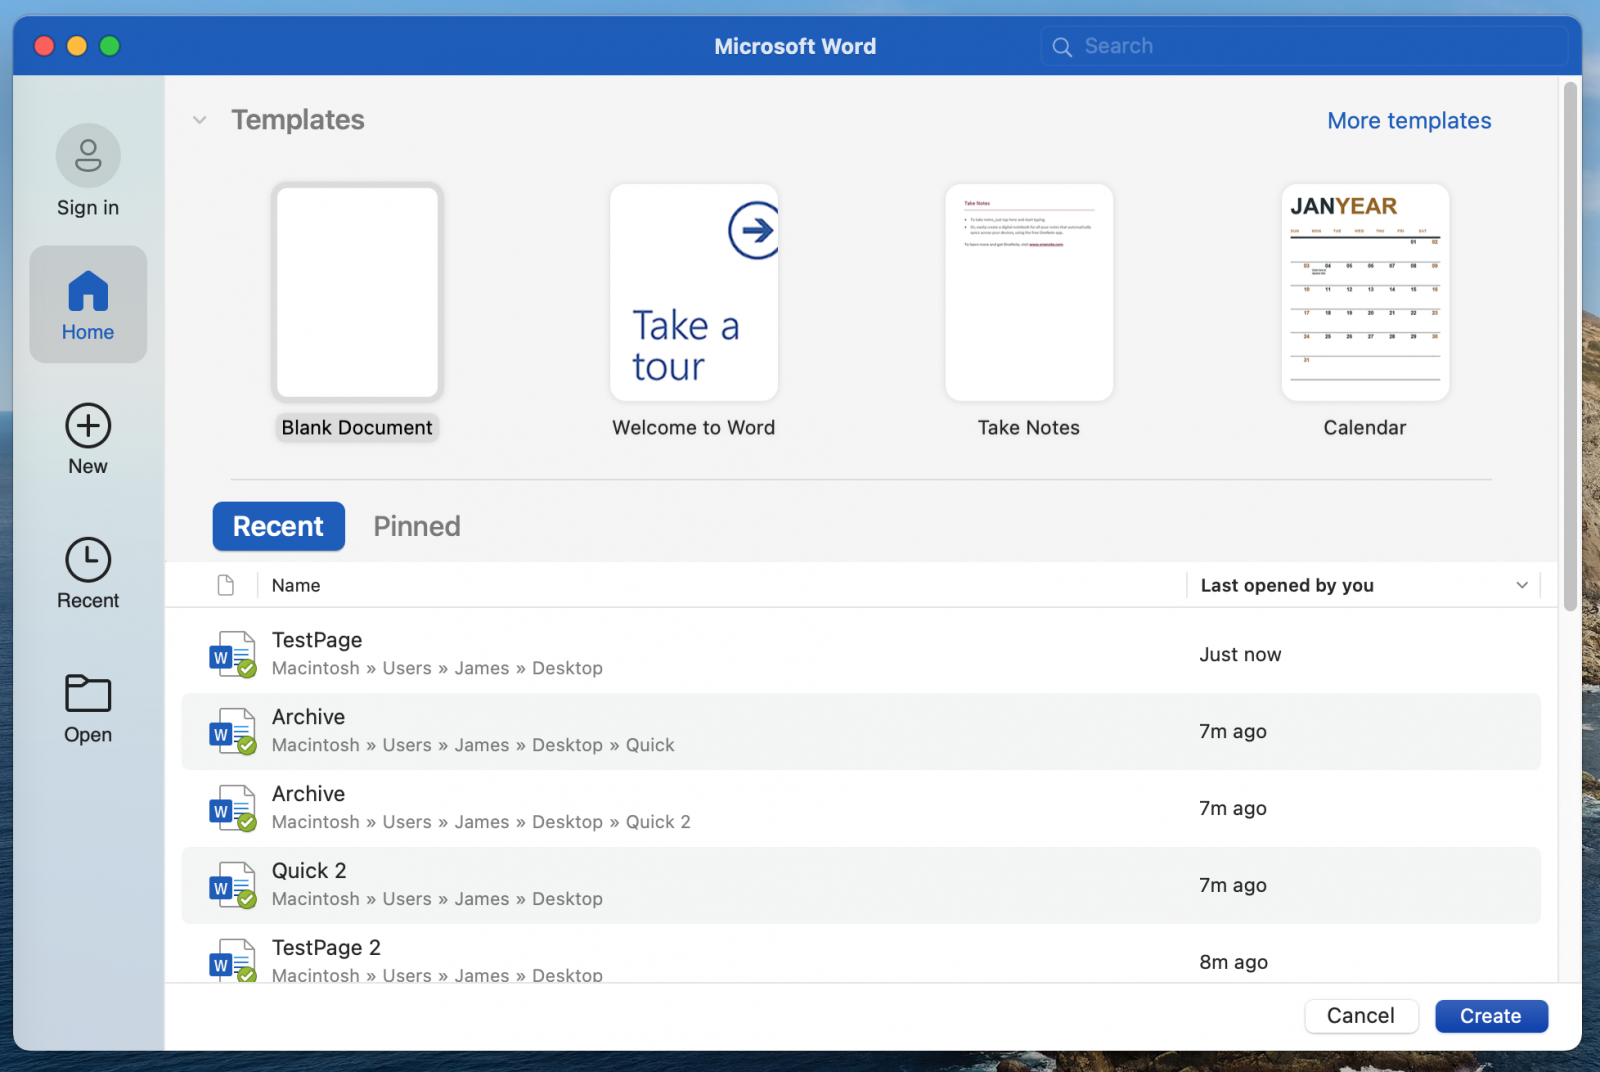Click the file icon for Archive in Quick 2

point(233,808)
